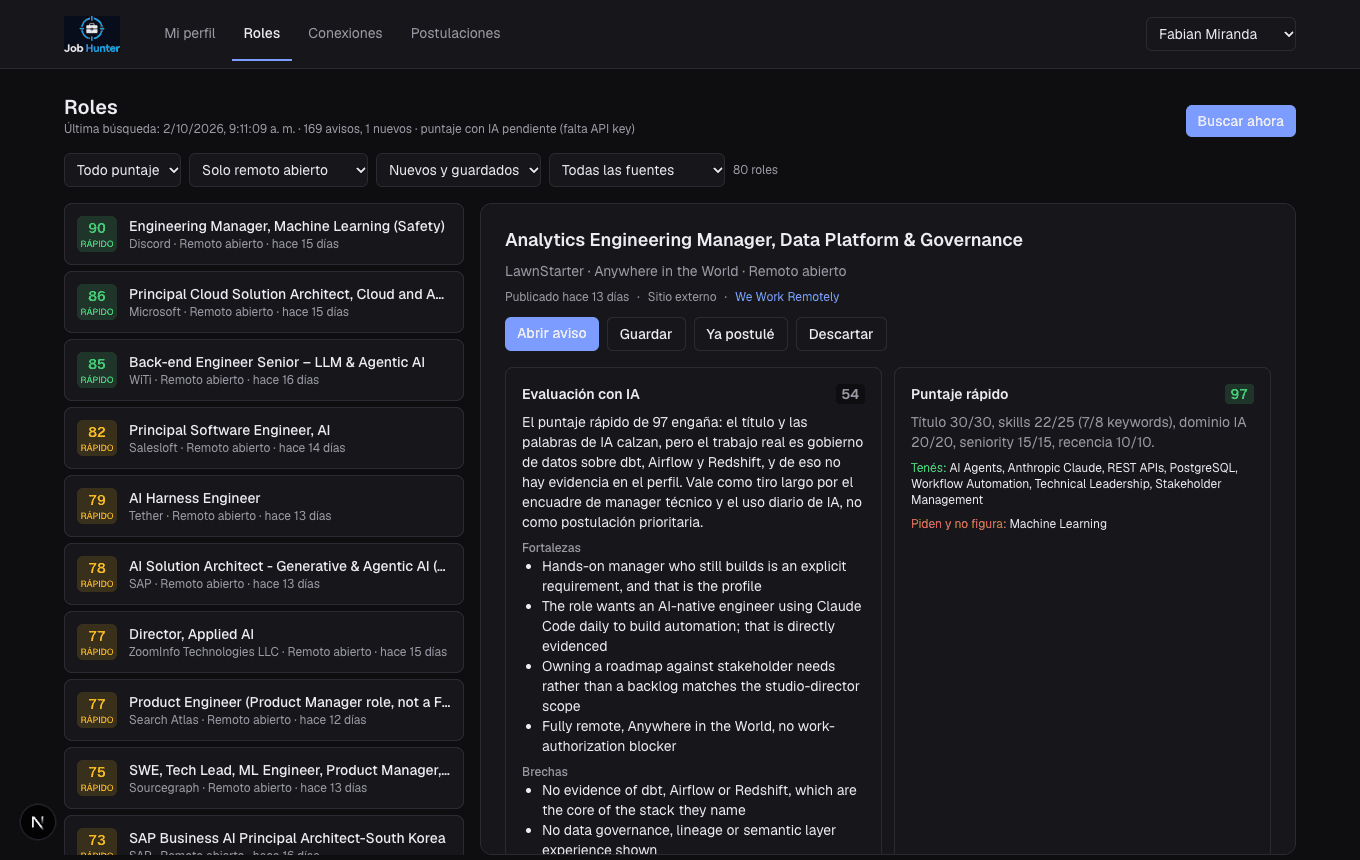Switch to the Conexiones tab
1360x860 pixels.
[x=345, y=33]
